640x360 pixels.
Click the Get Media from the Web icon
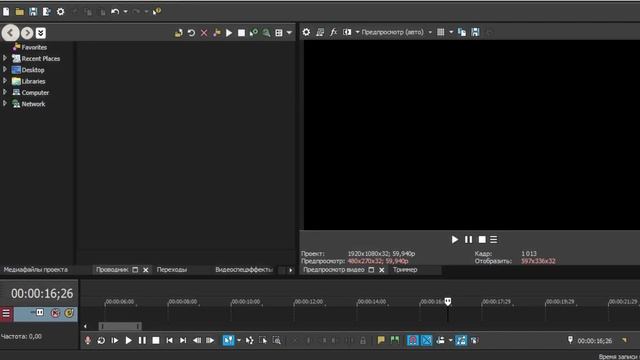tap(266, 33)
